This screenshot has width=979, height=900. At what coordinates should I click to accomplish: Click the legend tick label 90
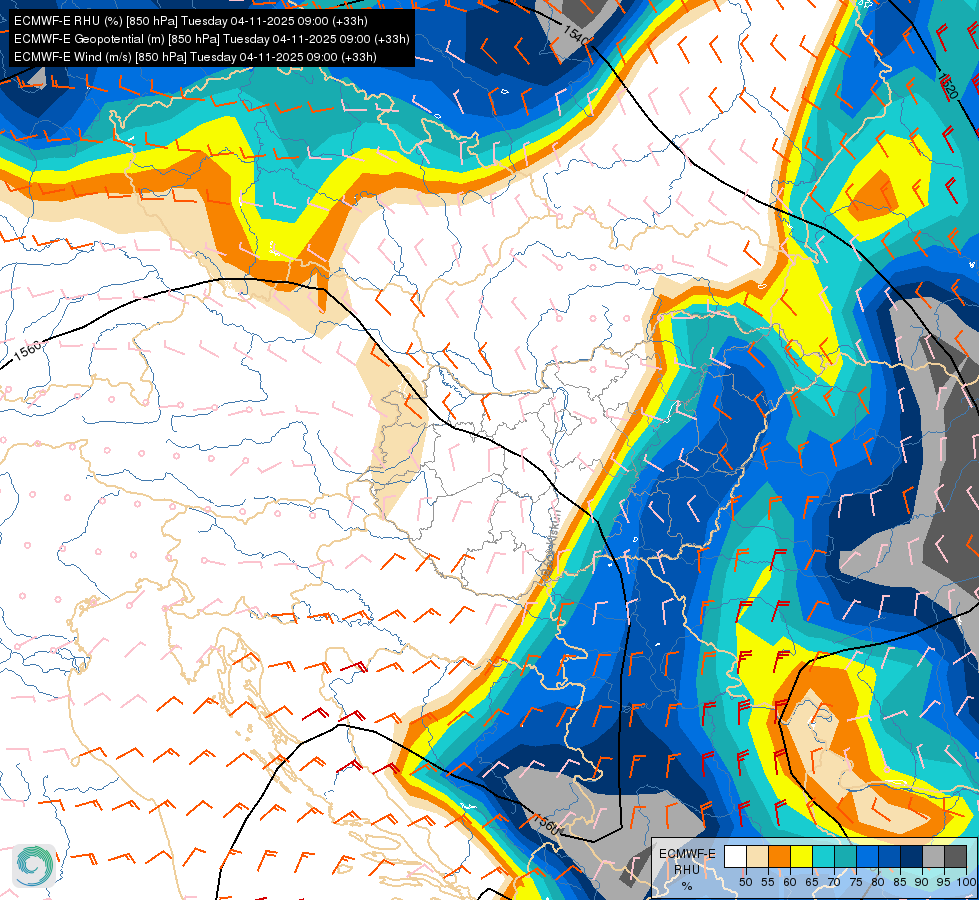tap(922, 883)
